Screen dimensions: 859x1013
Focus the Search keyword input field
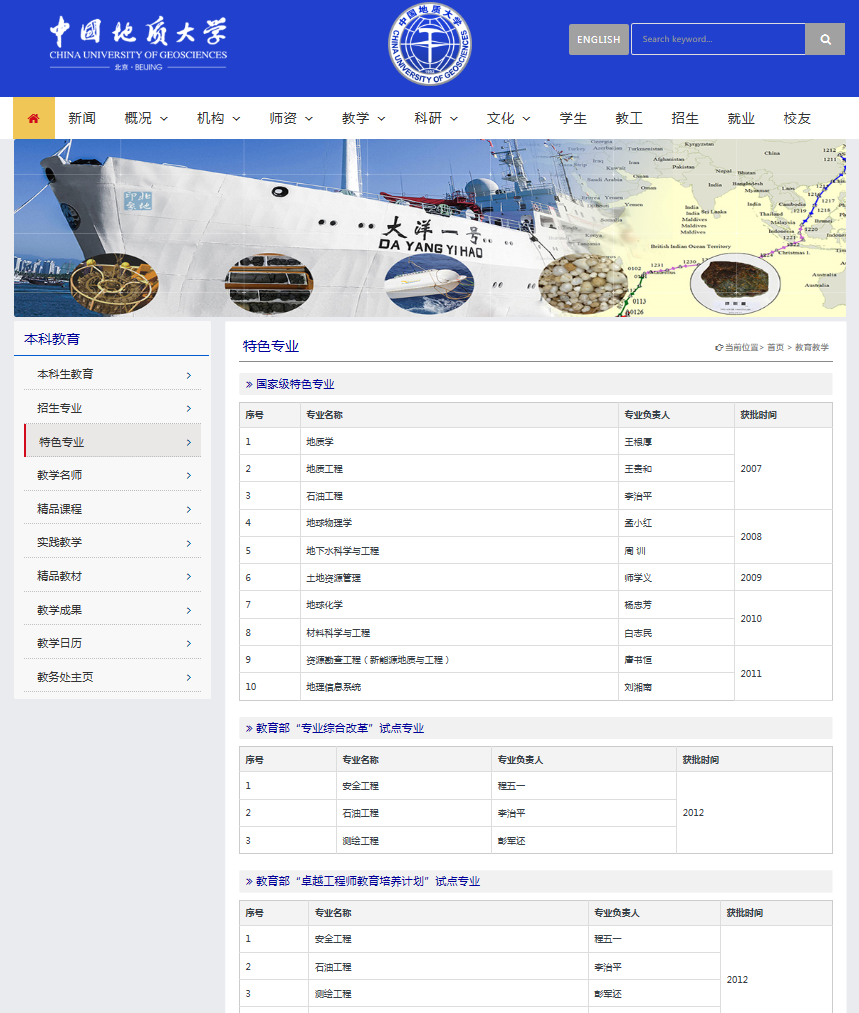click(x=717, y=39)
